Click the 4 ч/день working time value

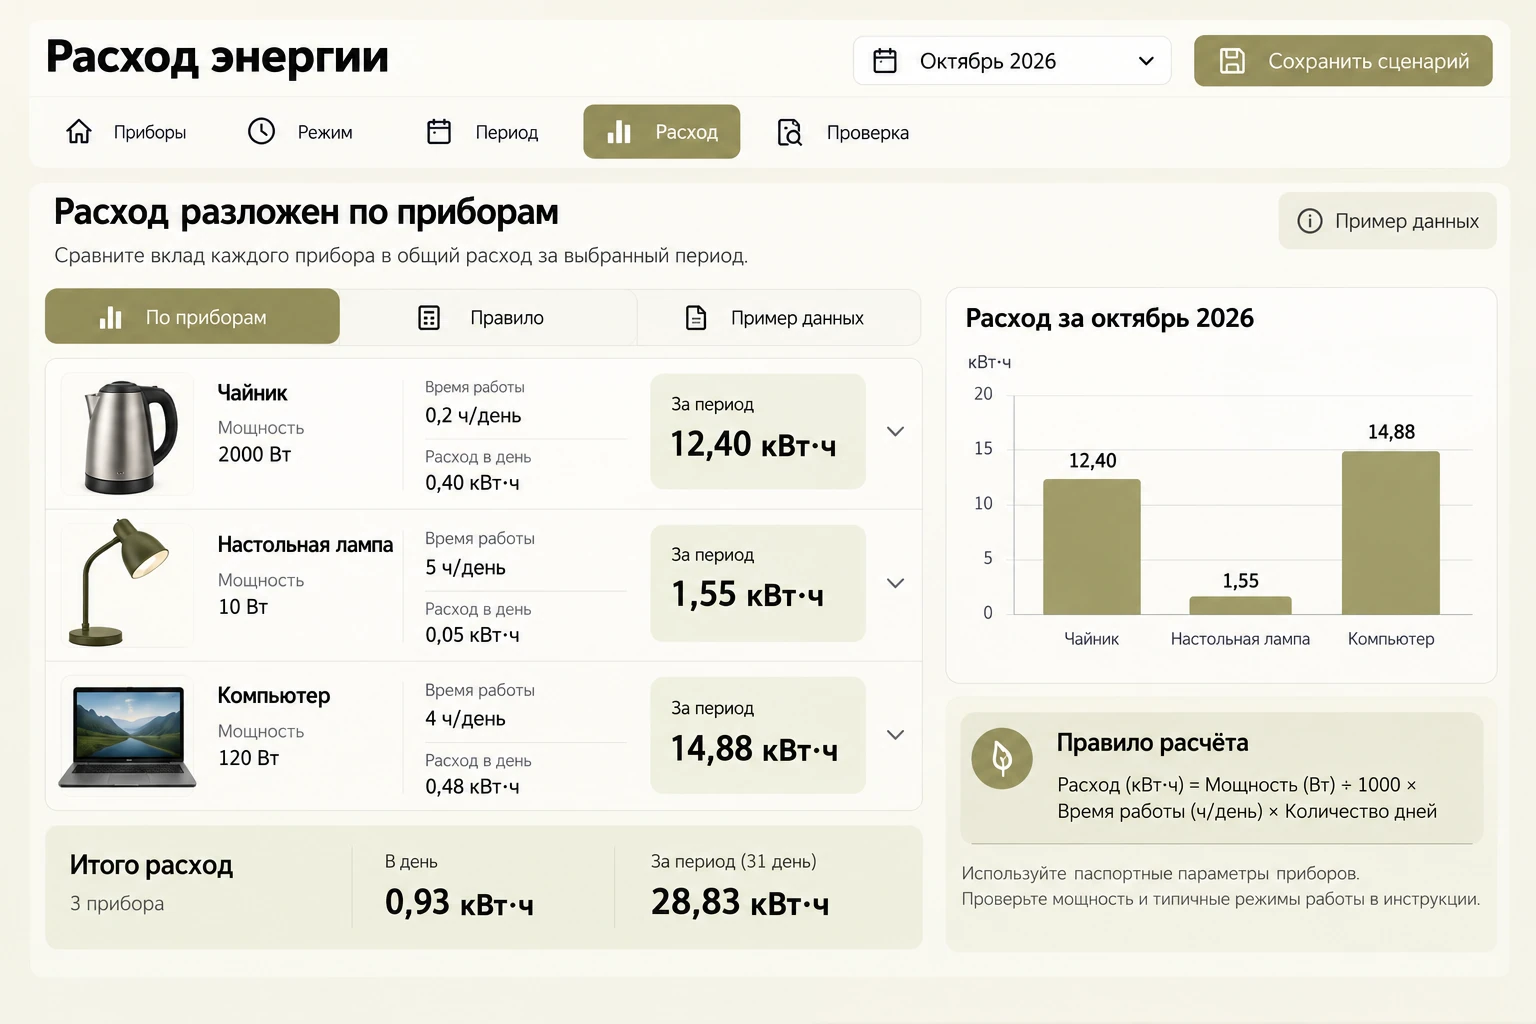click(x=465, y=719)
